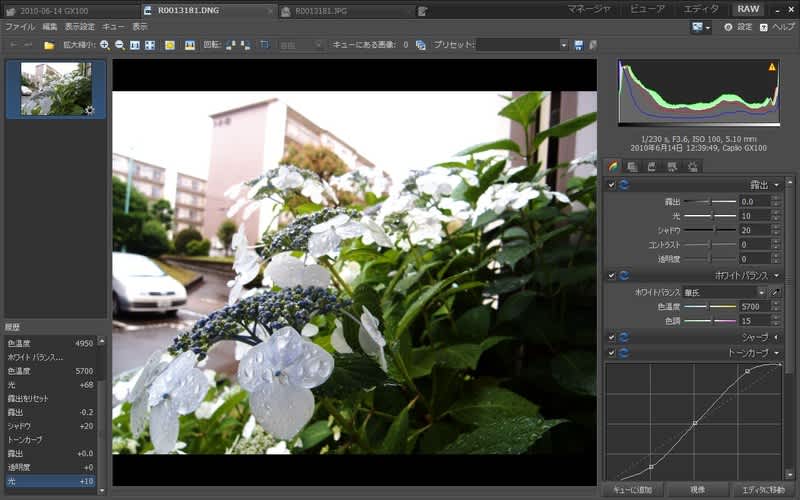Collapse the 露出 section arrow
Viewport: 800px width, 500px height.
point(777,185)
